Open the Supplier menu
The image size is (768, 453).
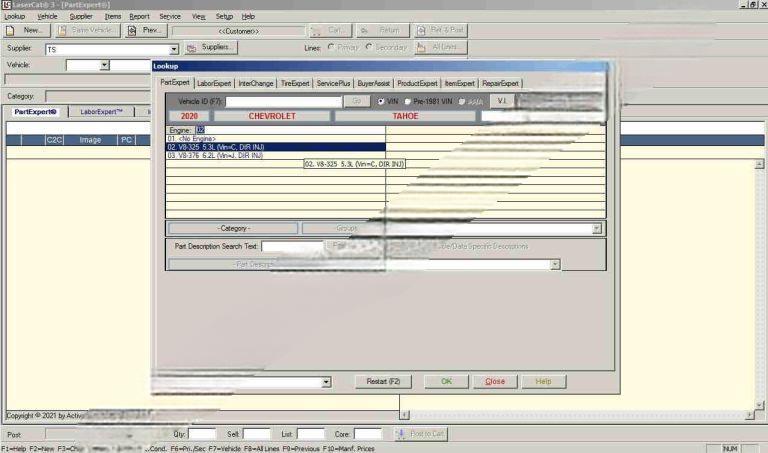point(81,17)
